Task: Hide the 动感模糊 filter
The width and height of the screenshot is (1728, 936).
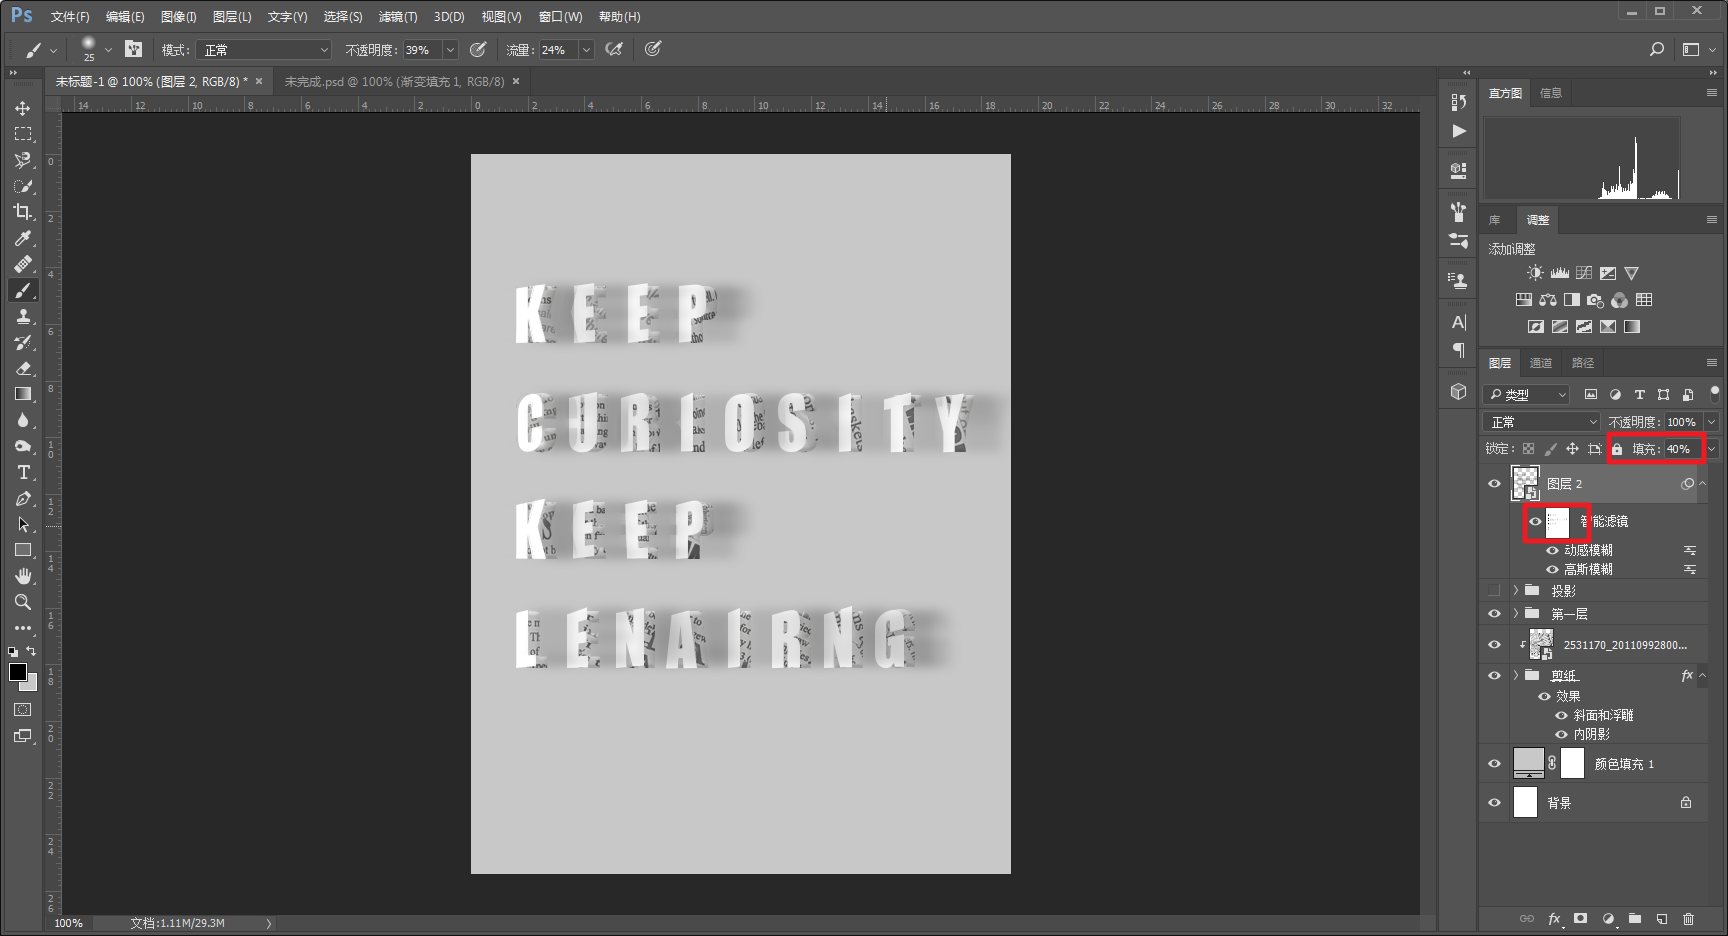Action: coord(1552,550)
